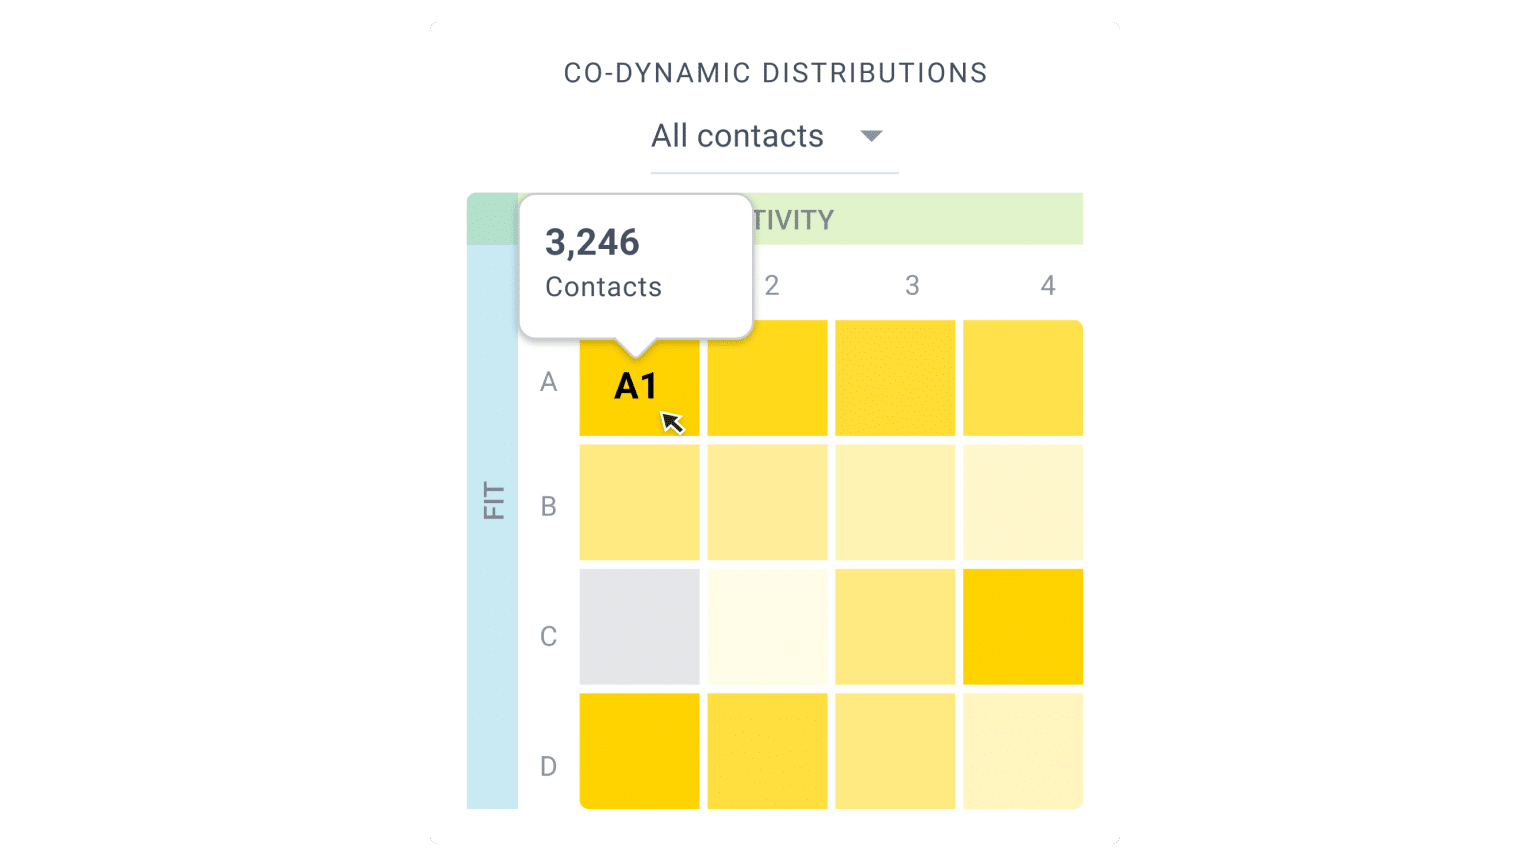The height and width of the screenshot is (866, 1539).
Task: Click the gray C1 cell
Action: (639, 626)
